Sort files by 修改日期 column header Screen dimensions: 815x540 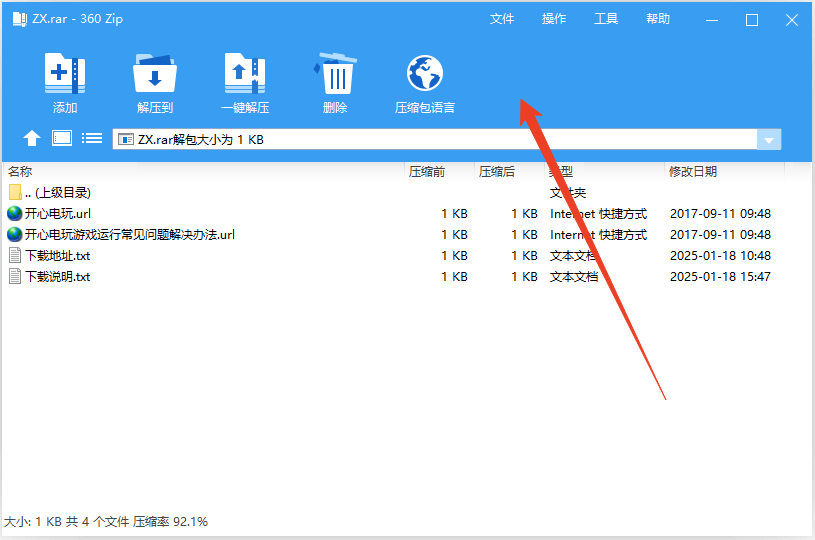pyautogui.click(x=693, y=172)
